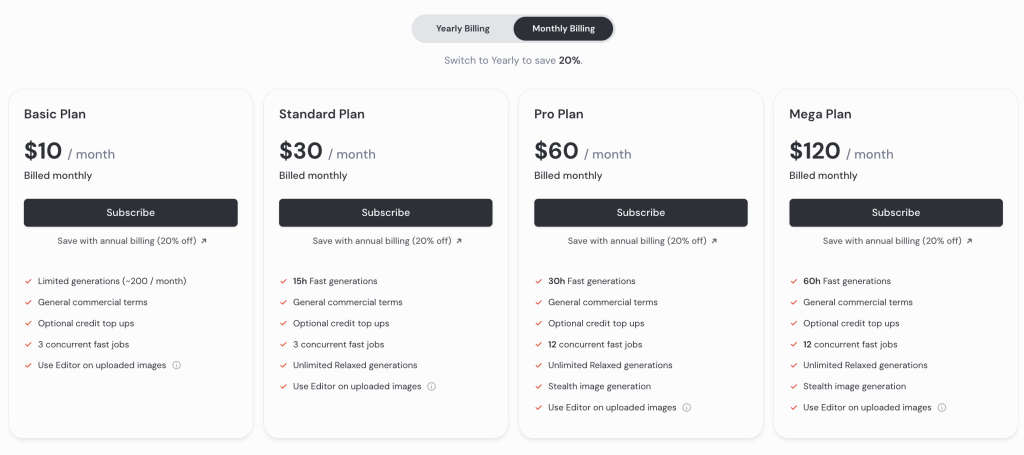Open Standard Plan annual billing savings link
1024x455 pixels.
coord(382,241)
